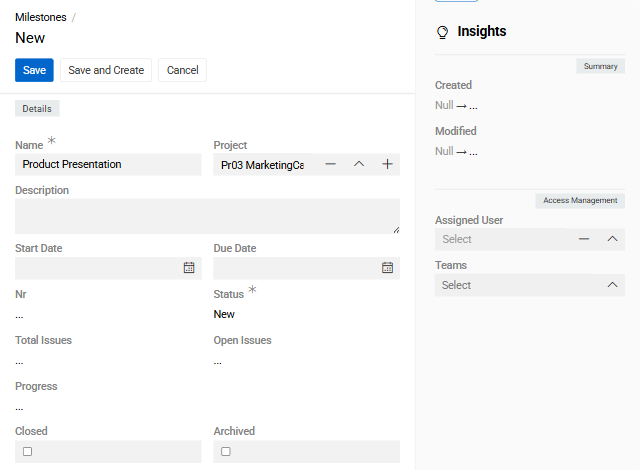Open the Summary panel tab

(x=600, y=66)
